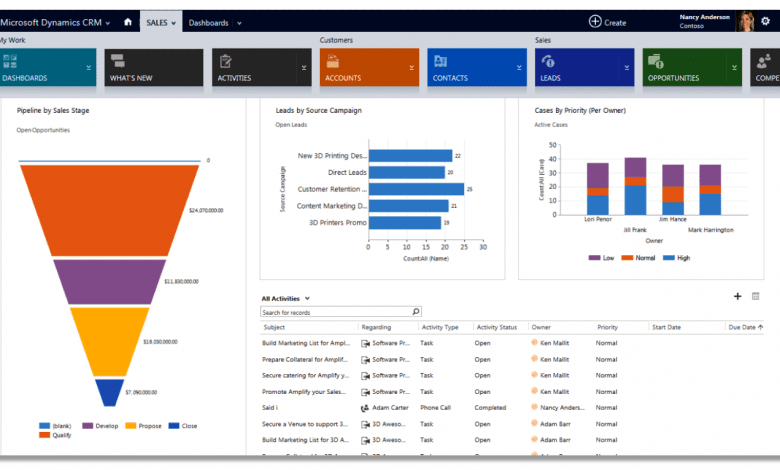
Task: Expand Microsoft Dynamics CRM dropdown arrow
Action: (107, 23)
